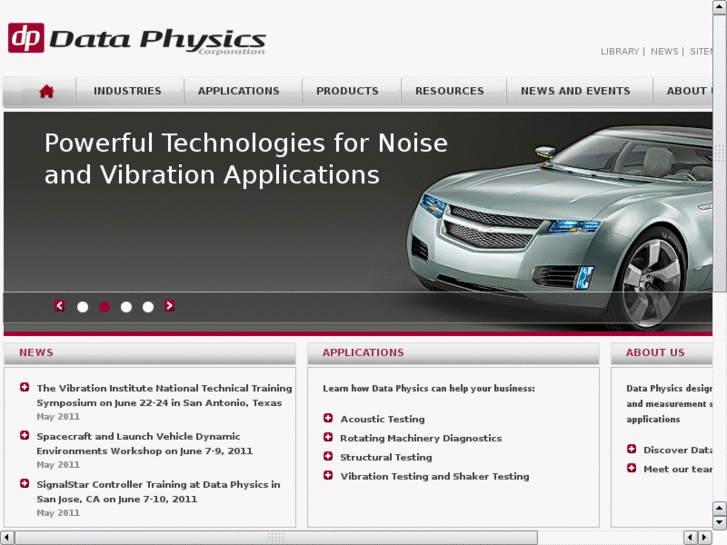The width and height of the screenshot is (727, 545).
Task: Click the APPLICATIONS section heading
Action: (x=363, y=353)
